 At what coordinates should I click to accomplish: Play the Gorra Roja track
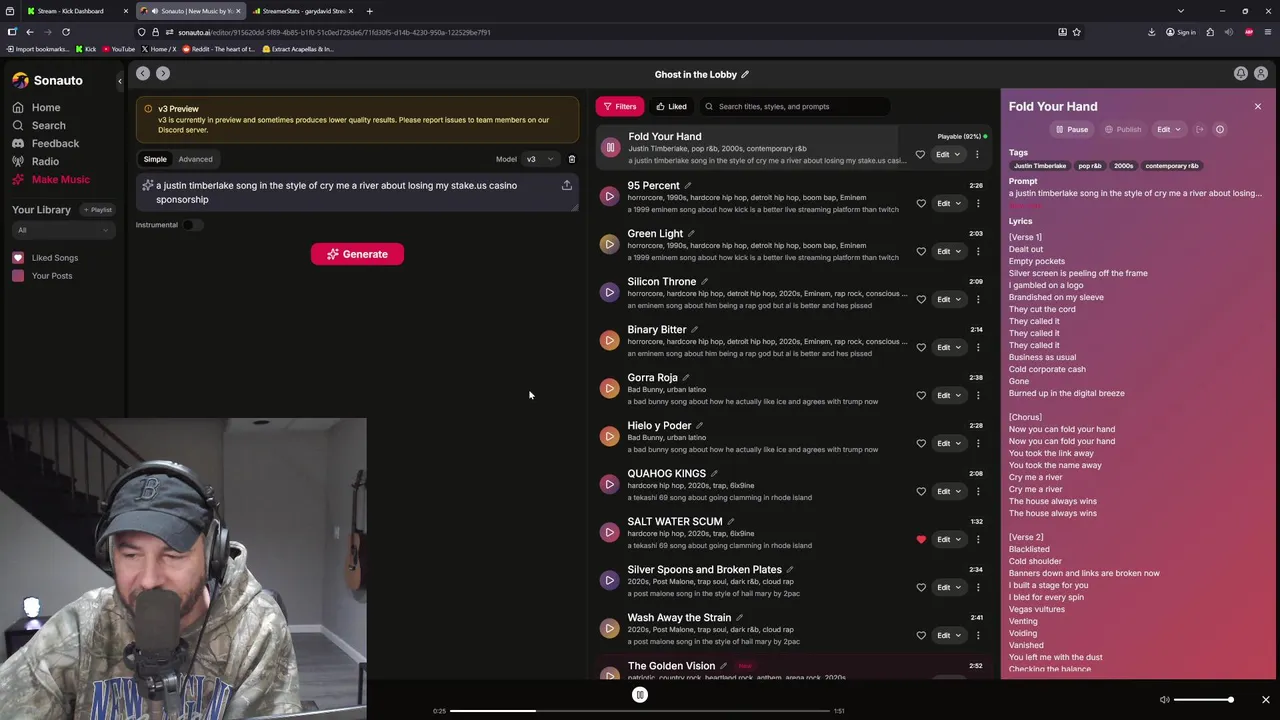609,388
